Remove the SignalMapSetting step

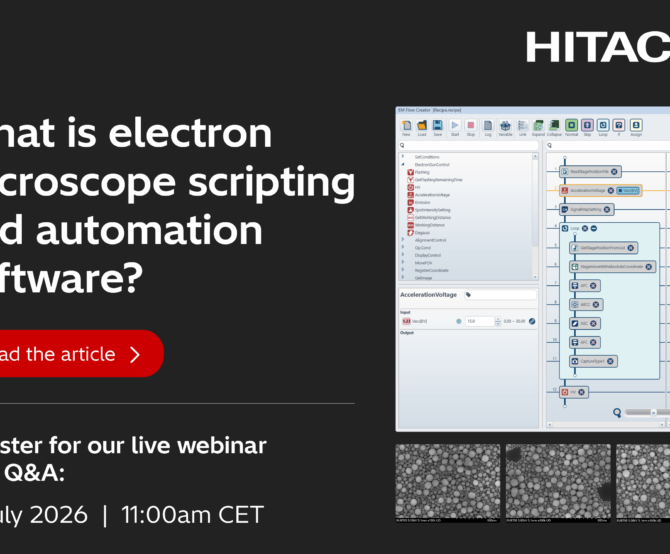point(607,209)
